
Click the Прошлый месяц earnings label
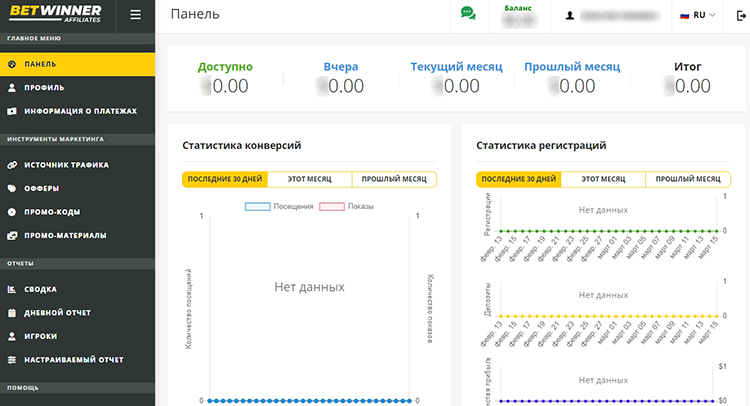click(572, 67)
